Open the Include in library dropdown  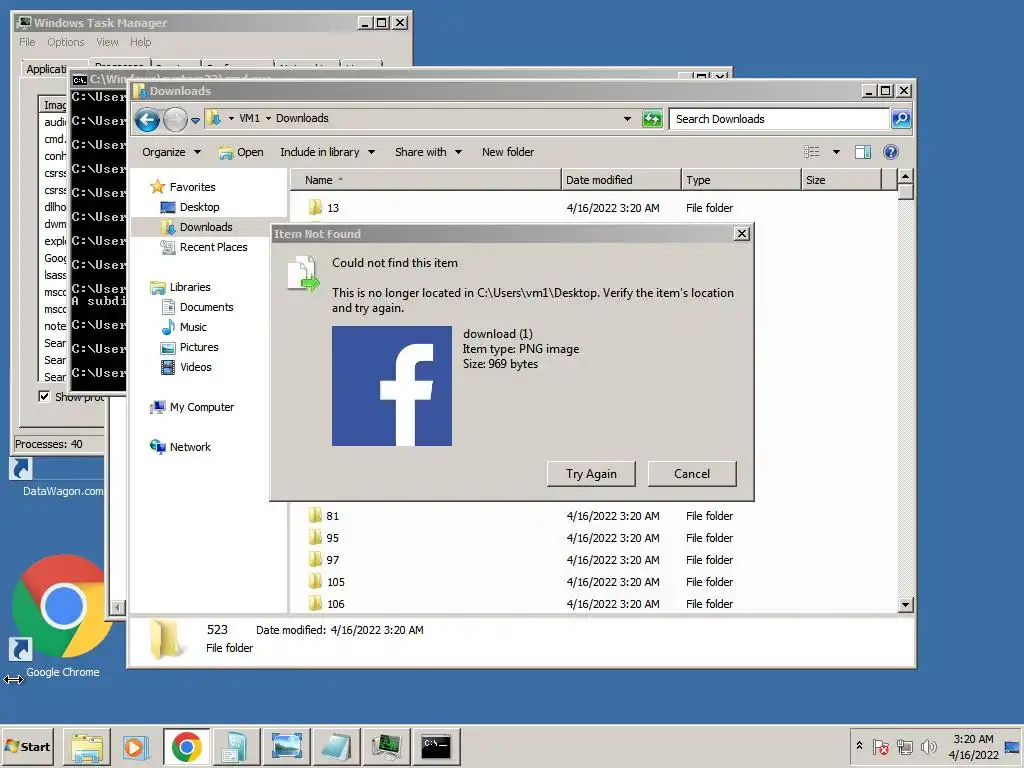click(327, 152)
